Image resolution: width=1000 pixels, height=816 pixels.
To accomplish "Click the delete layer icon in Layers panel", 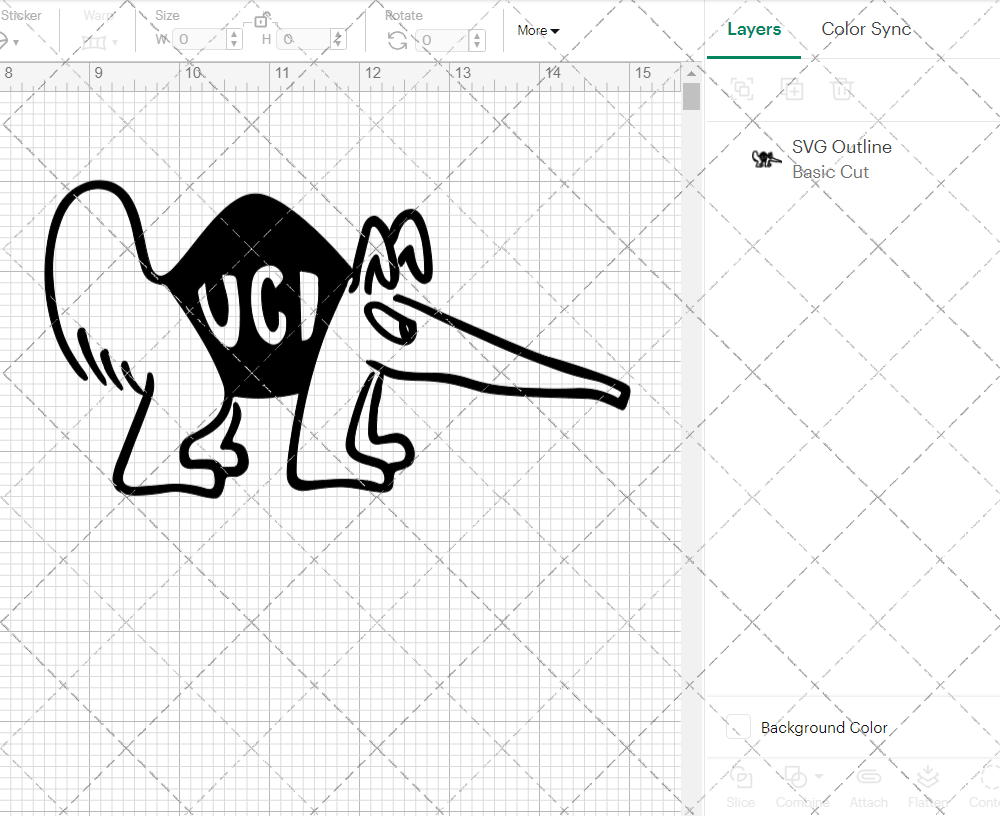I will point(842,89).
